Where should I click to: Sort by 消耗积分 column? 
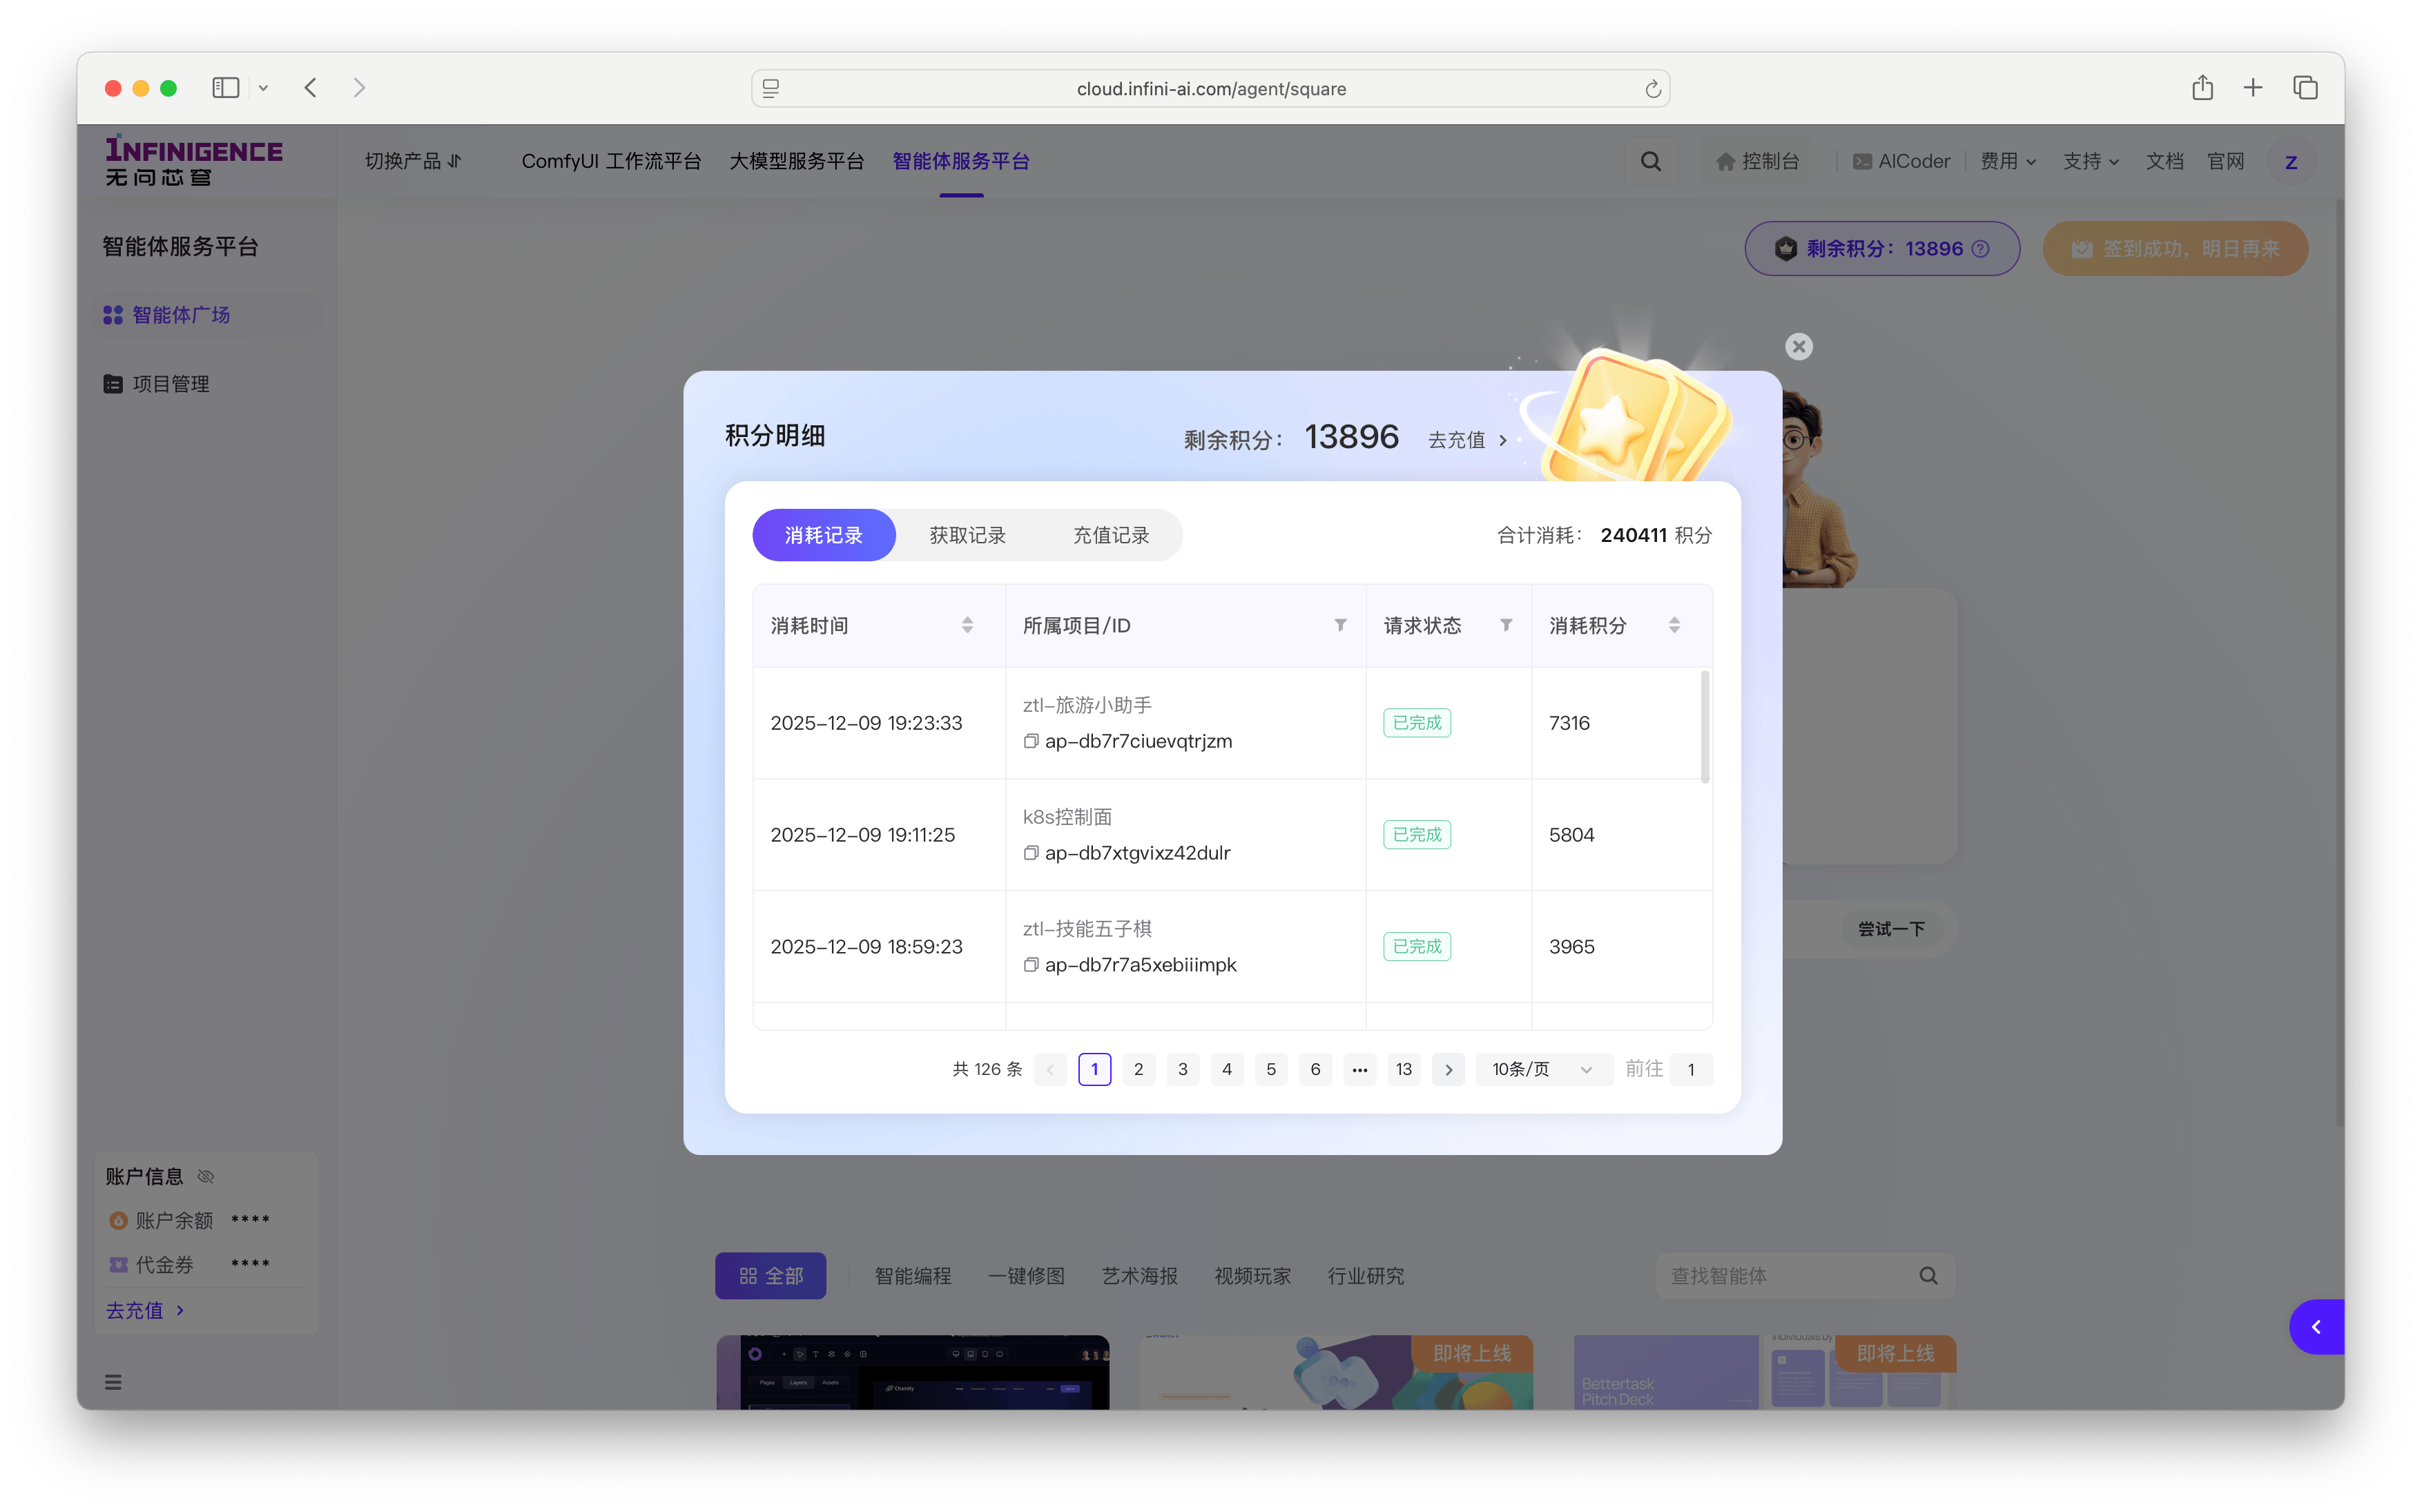click(1674, 625)
